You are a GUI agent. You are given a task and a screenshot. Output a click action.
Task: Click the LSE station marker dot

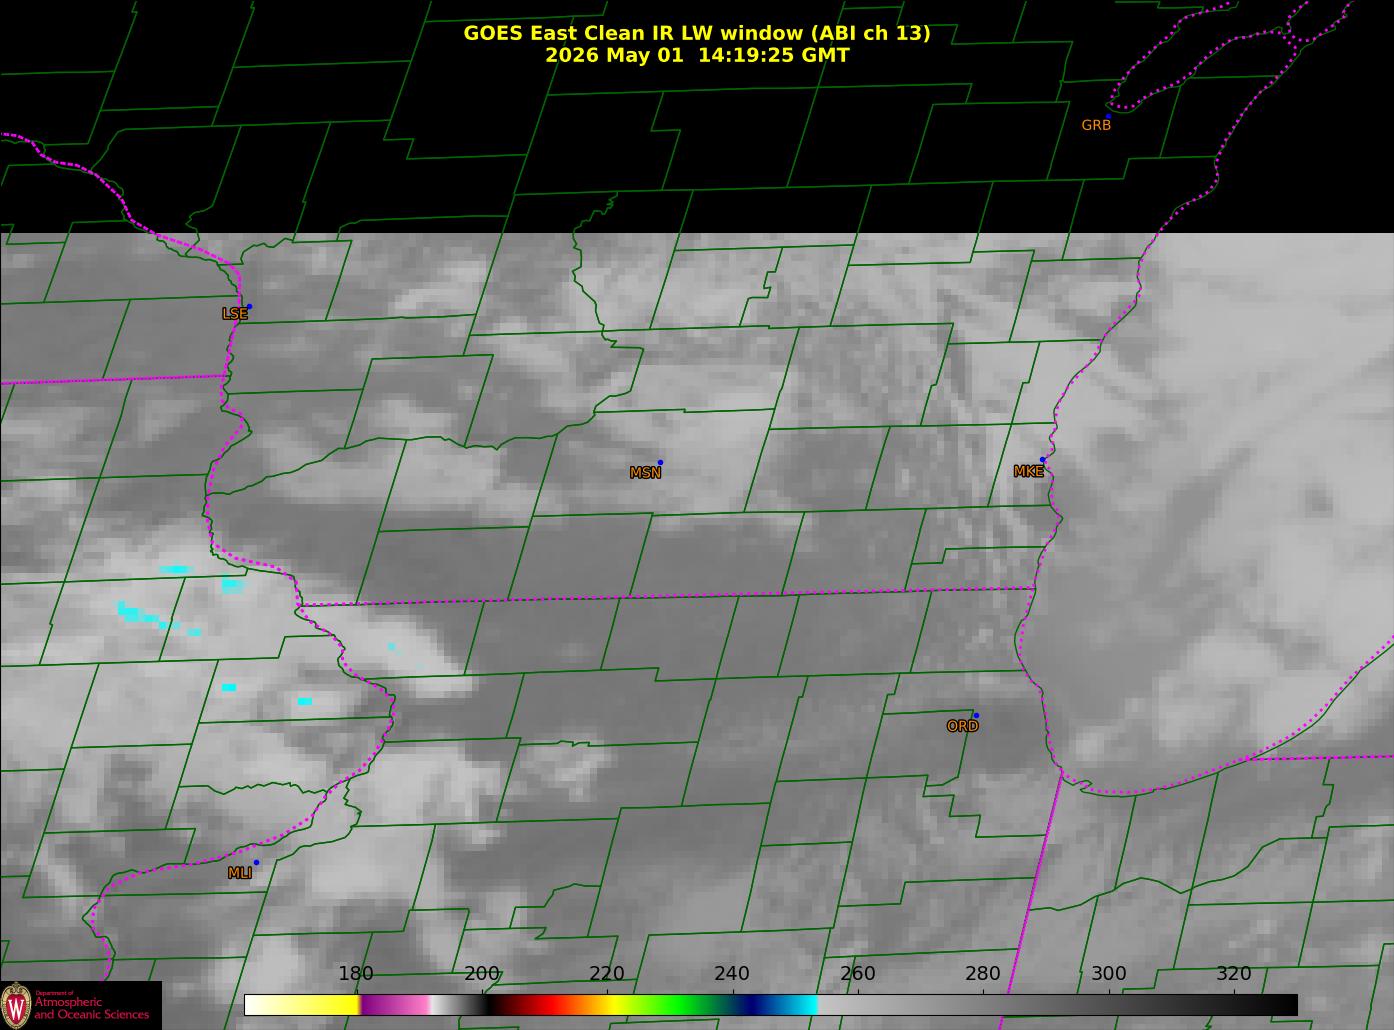(x=249, y=306)
